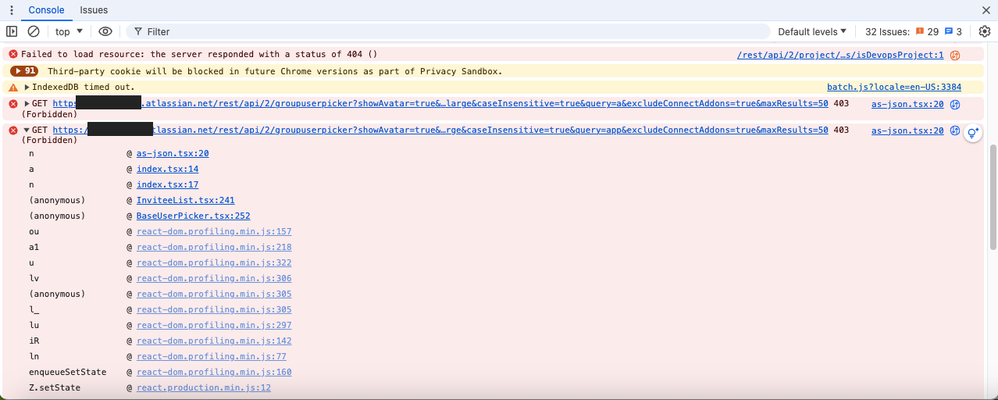Viewport: 998px width, 400px height.
Task: Click the network icon on the second GET error
Action: [x=955, y=131]
